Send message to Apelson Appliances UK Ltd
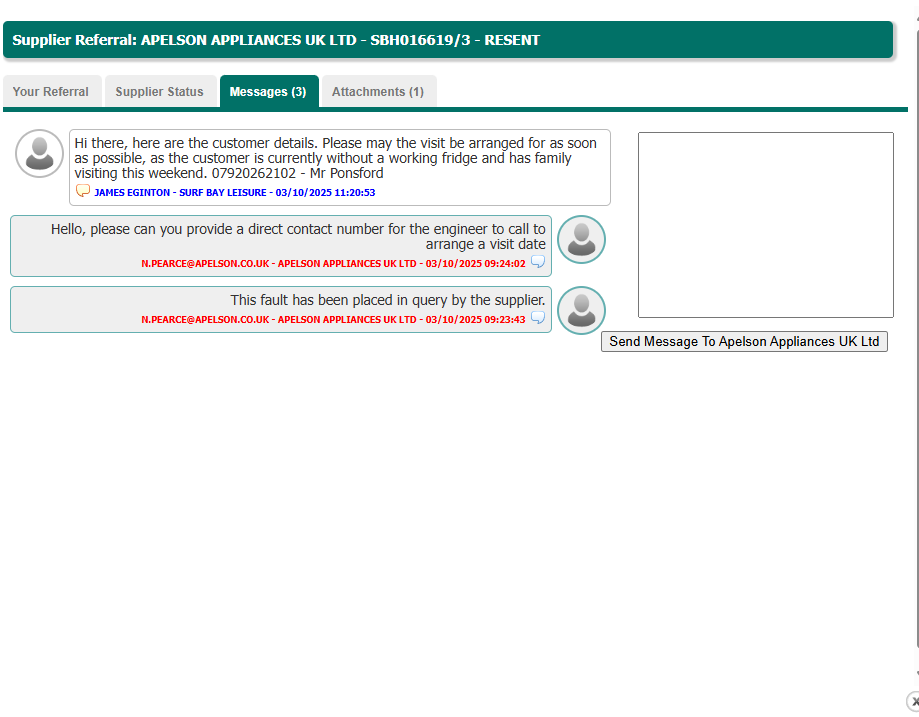Screen dimensions: 919x717 tap(744, 341)
